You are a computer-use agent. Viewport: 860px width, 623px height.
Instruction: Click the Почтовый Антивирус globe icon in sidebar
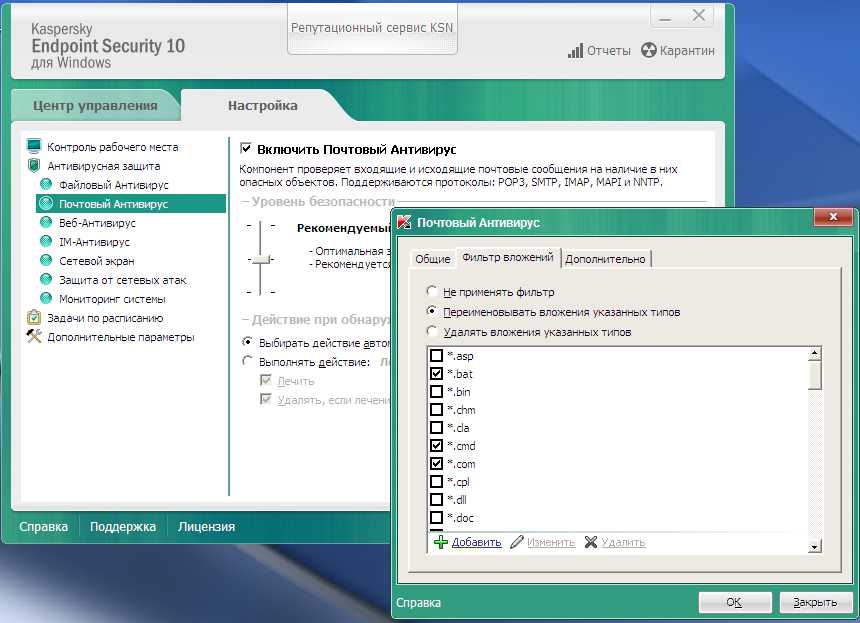tap(47, 203)
